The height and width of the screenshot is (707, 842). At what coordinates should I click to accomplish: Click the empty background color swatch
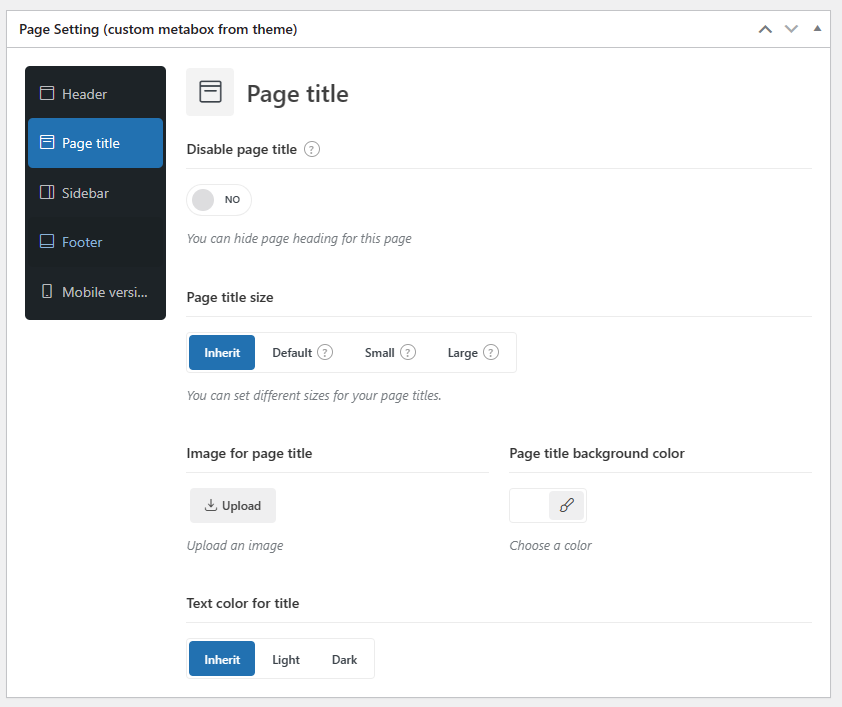coord(529,505)
